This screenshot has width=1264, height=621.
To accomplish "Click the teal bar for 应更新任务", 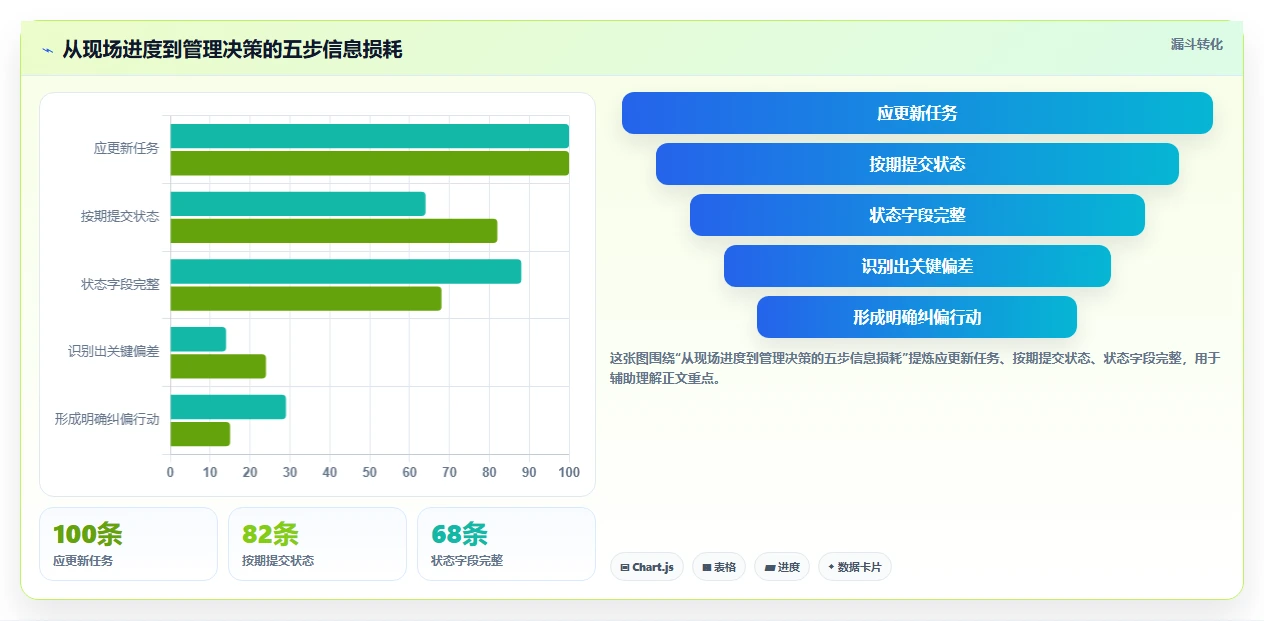I will click(x=370, y=136).
